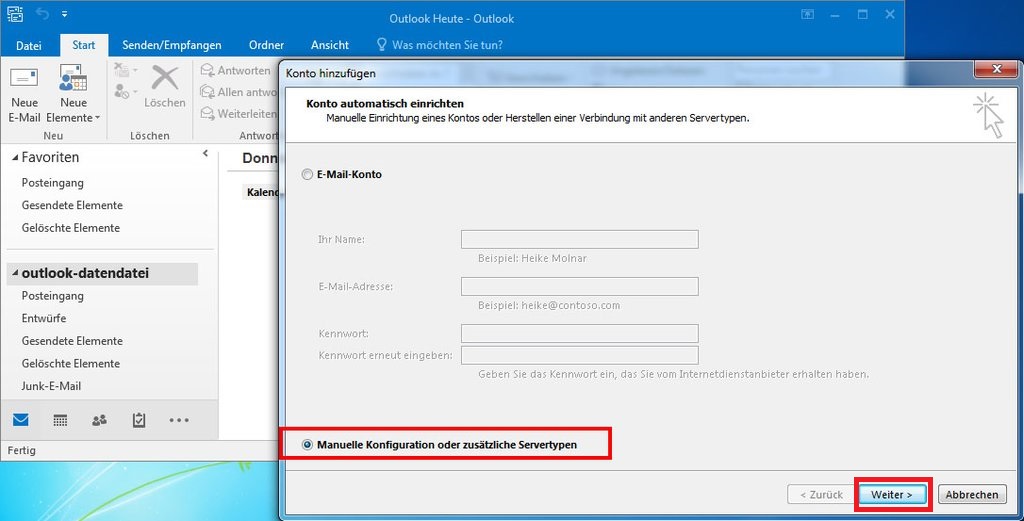The width and height of the screenshot is (1024, 521).
Task: Click the Abbrechen button
Action: 972,494
